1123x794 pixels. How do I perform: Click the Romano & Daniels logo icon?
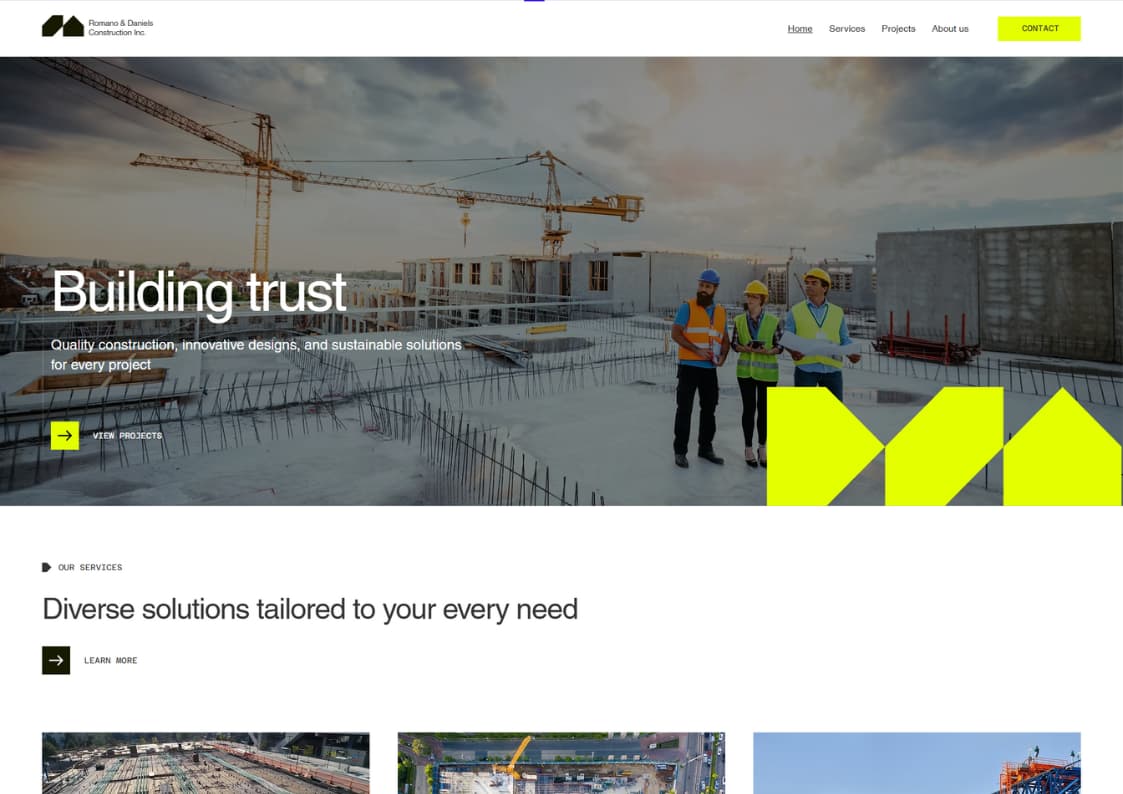[63, 26]
